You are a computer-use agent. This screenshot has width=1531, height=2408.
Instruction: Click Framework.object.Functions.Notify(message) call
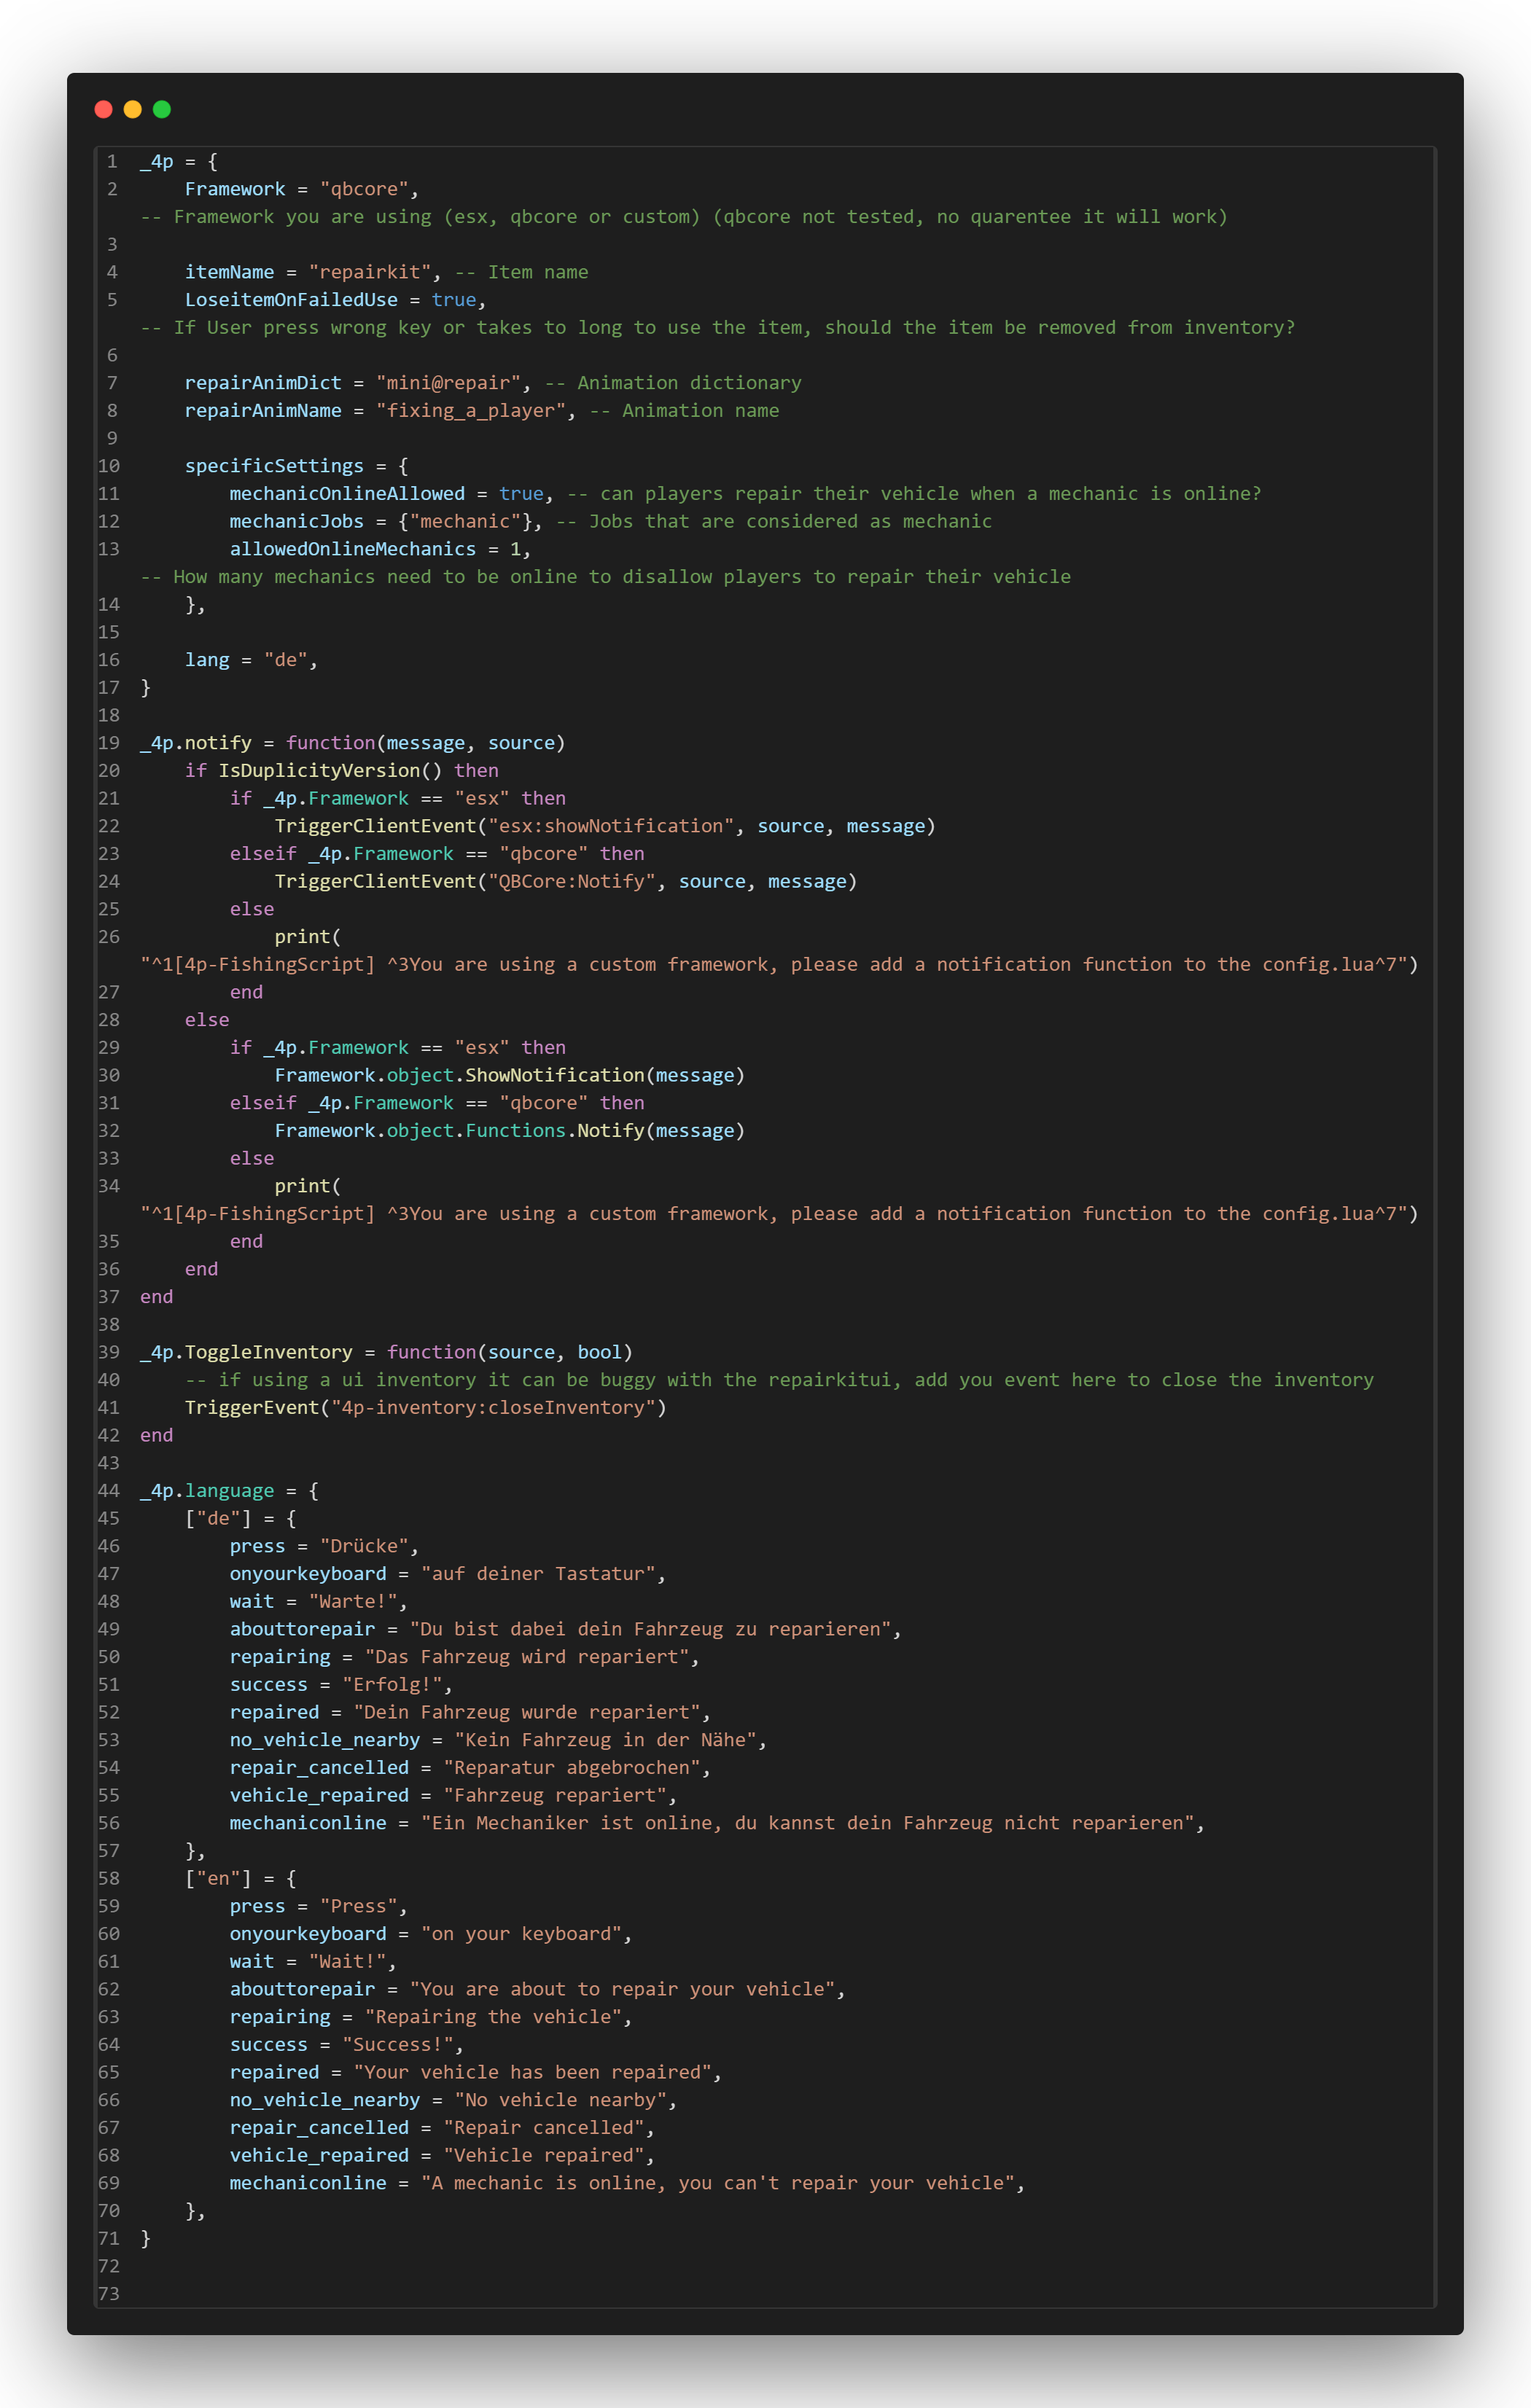[510, 1131]
